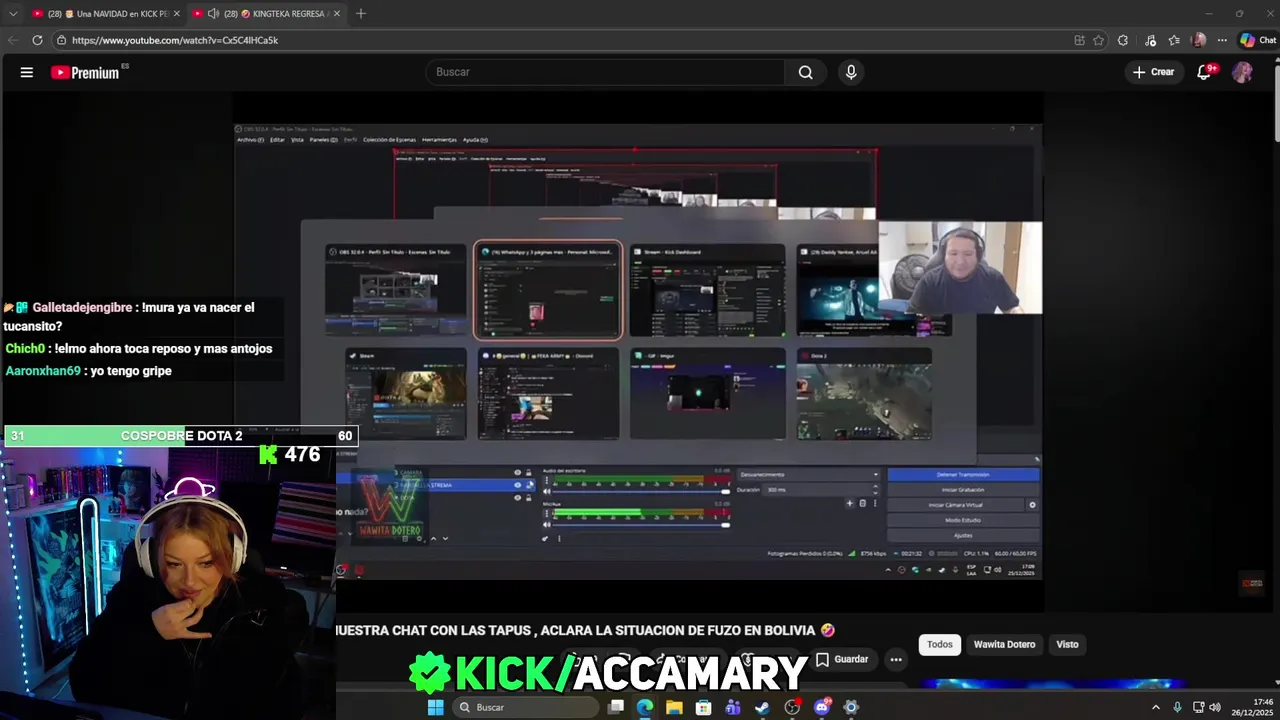Click the Duración 300 ms stepper in the video's OBS
The image size is (1280, 720).
coord(875,490)
